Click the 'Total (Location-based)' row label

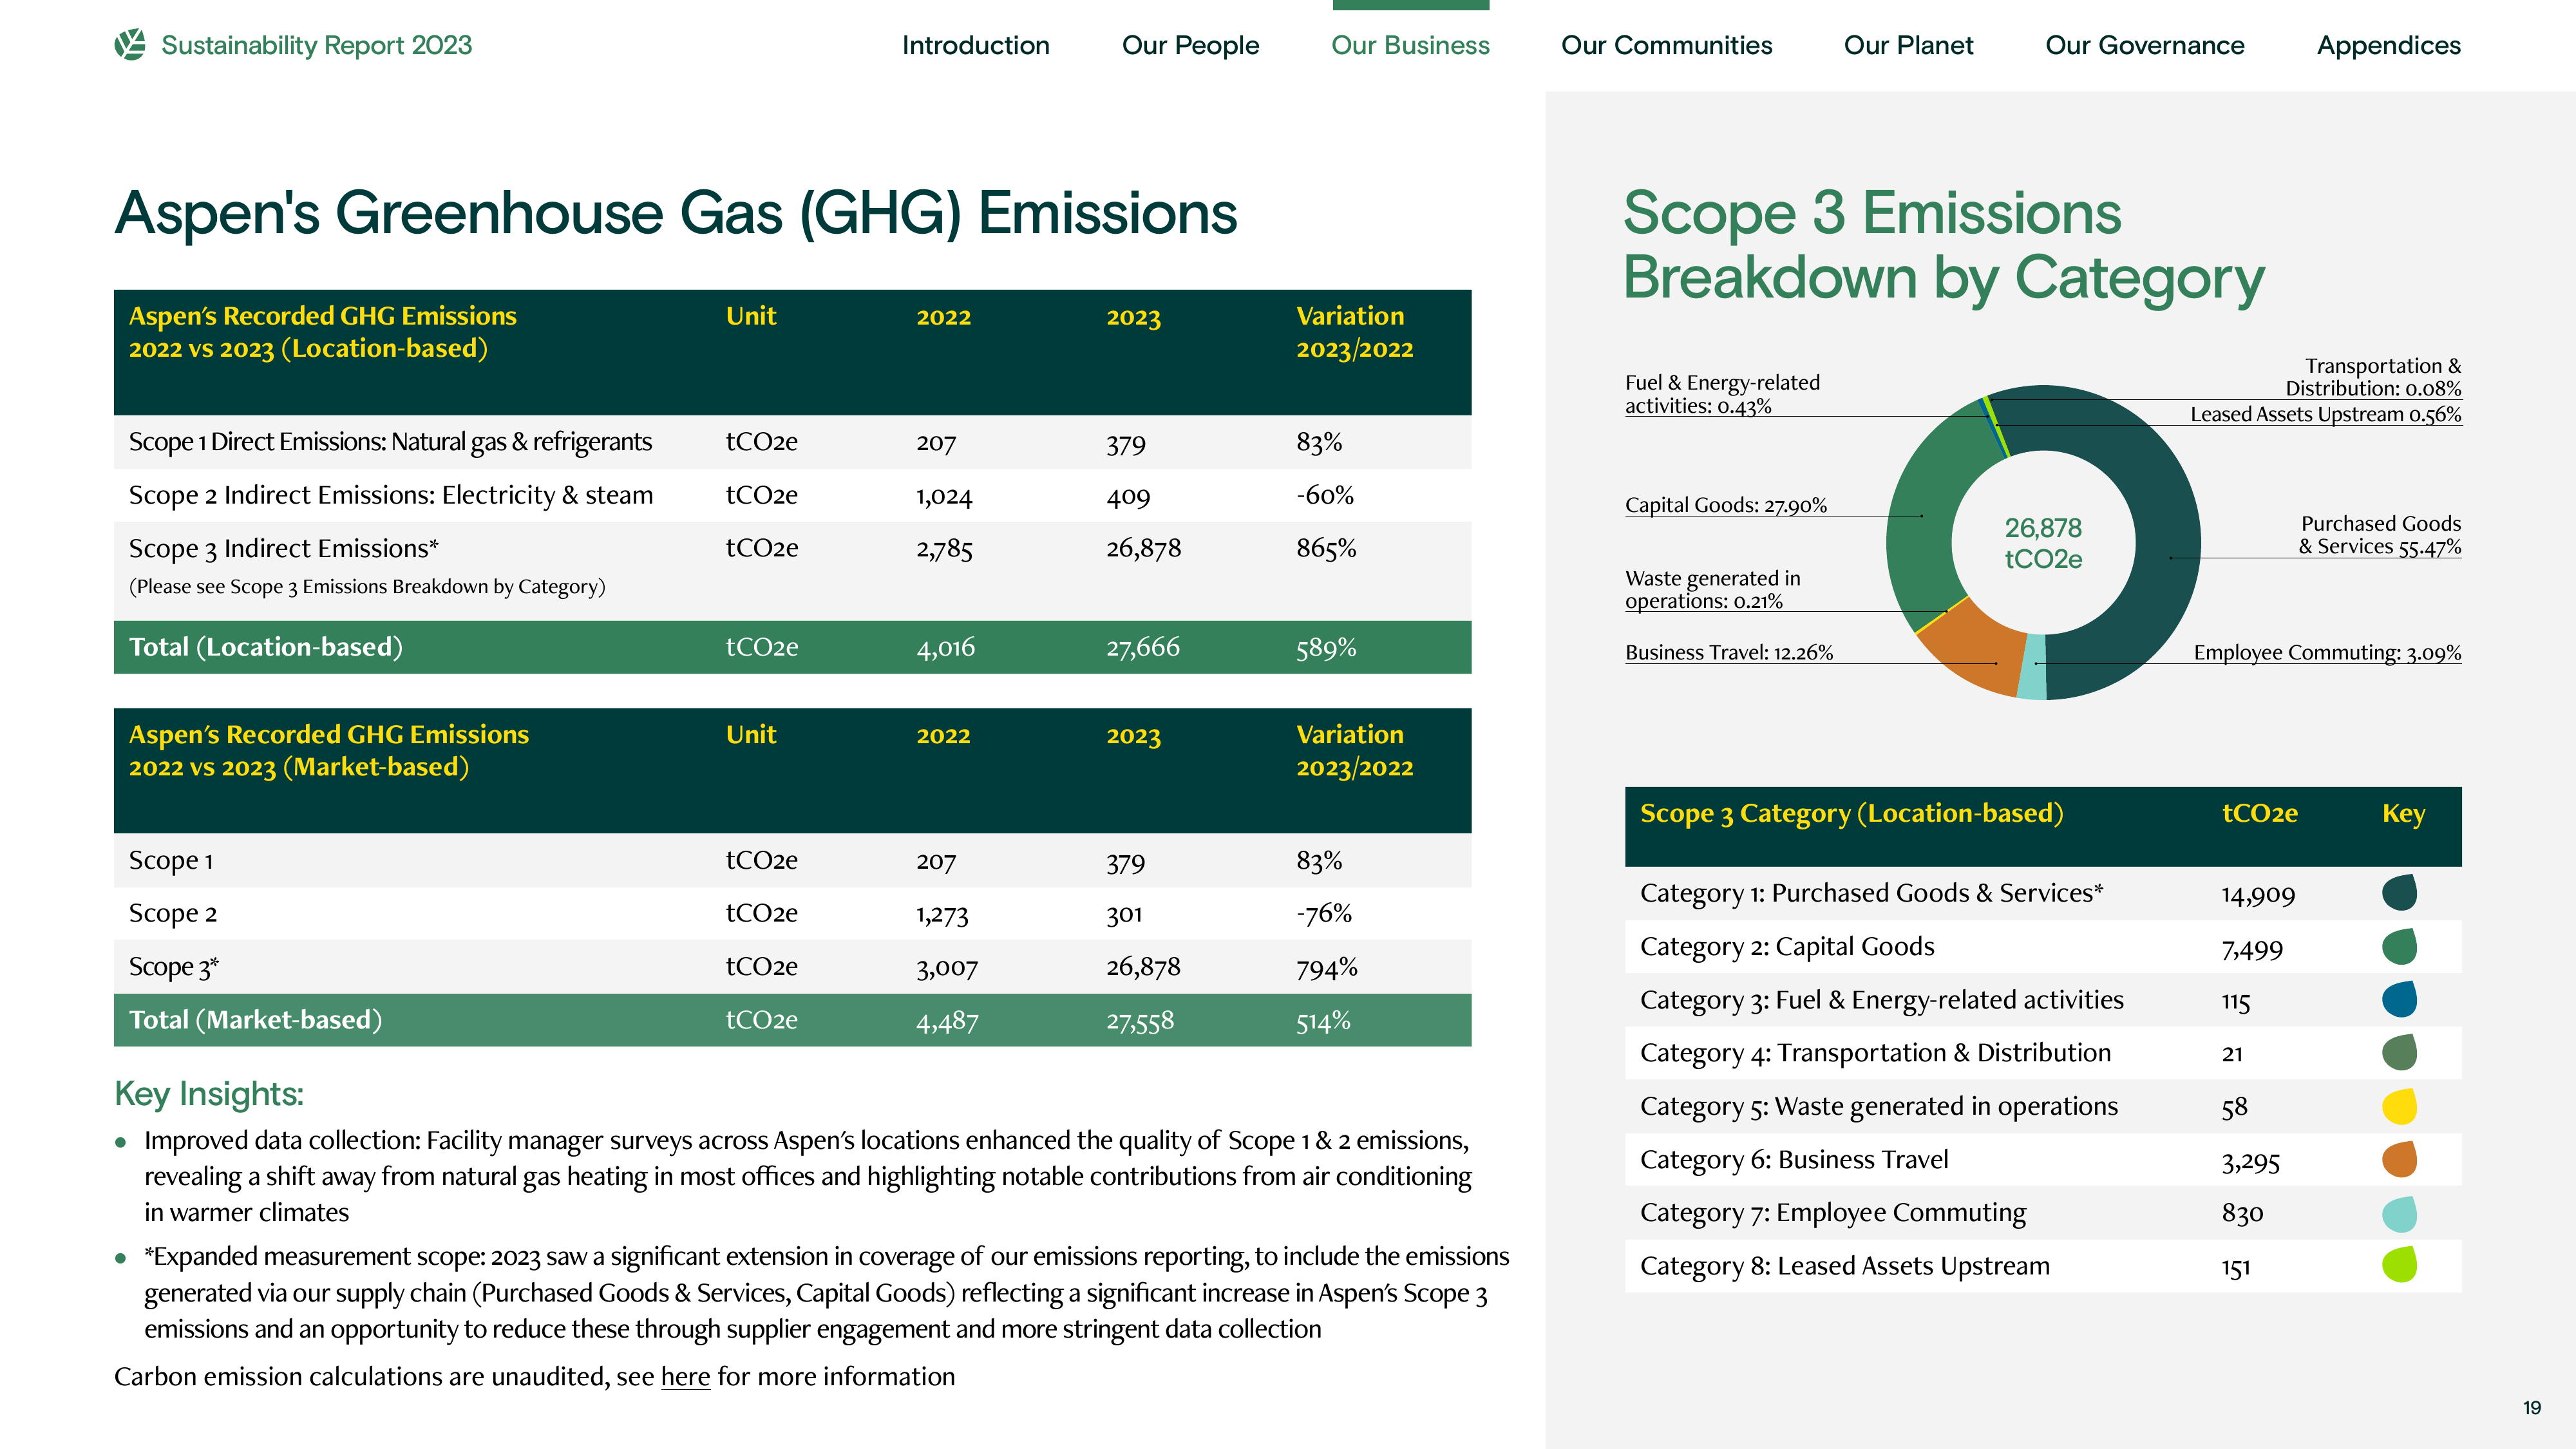pos(266,647)
